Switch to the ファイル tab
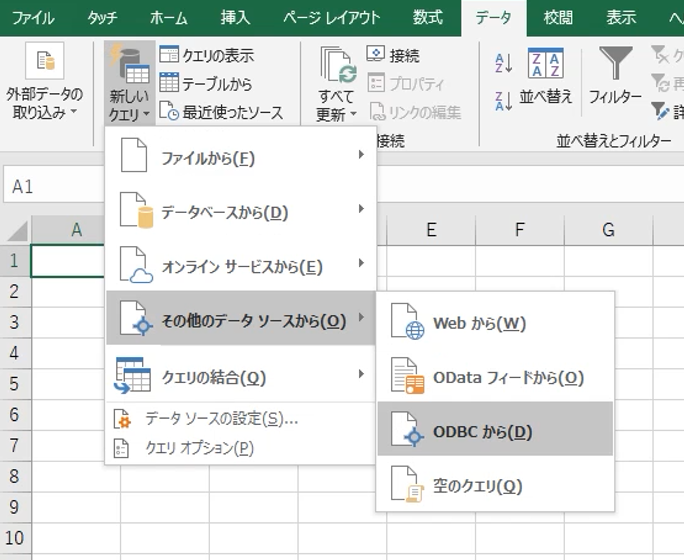 33,18
